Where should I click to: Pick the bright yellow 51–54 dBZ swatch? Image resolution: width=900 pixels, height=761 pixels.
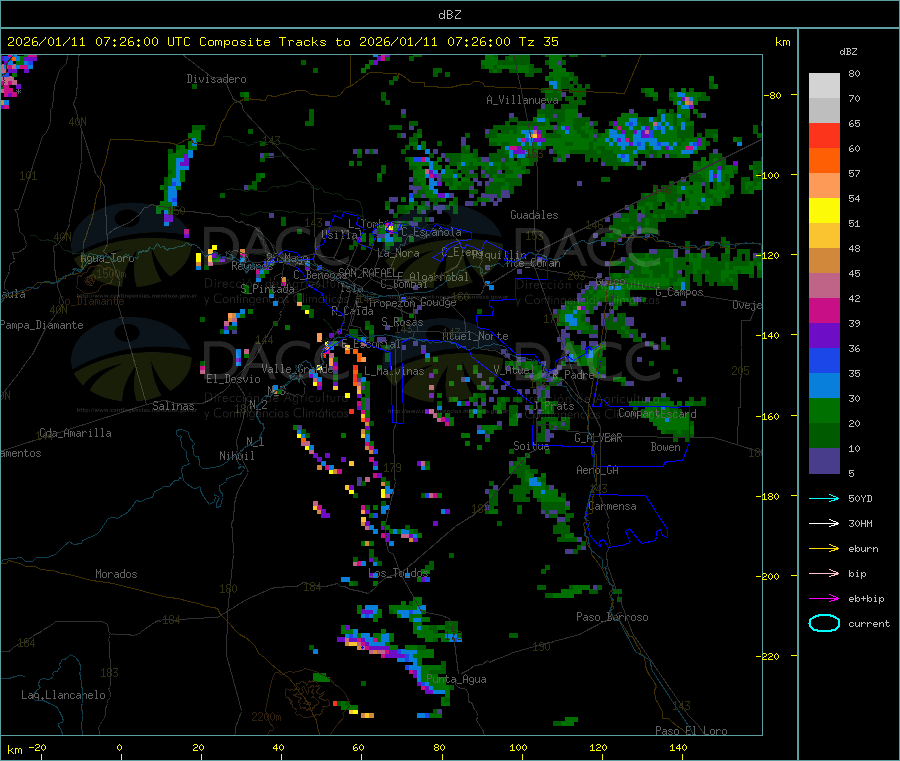pos(824,211)
